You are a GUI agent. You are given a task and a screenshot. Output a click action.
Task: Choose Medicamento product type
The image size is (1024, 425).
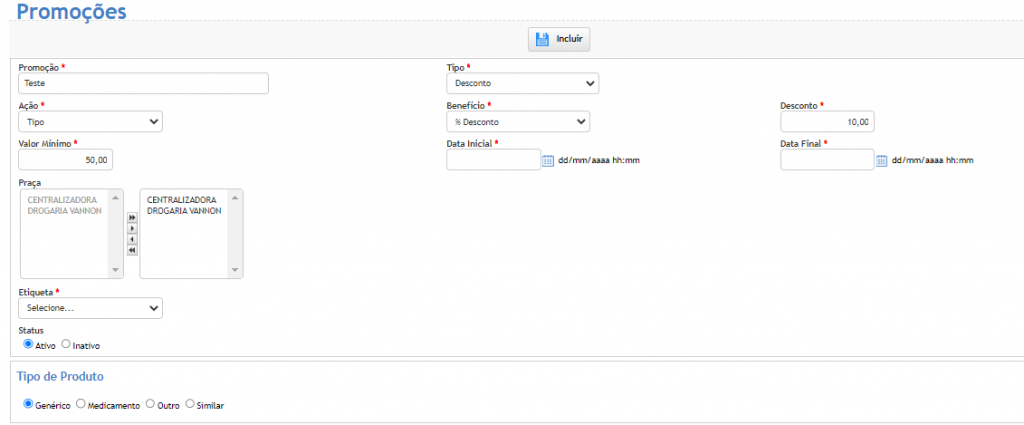click(x=81, y=404)
